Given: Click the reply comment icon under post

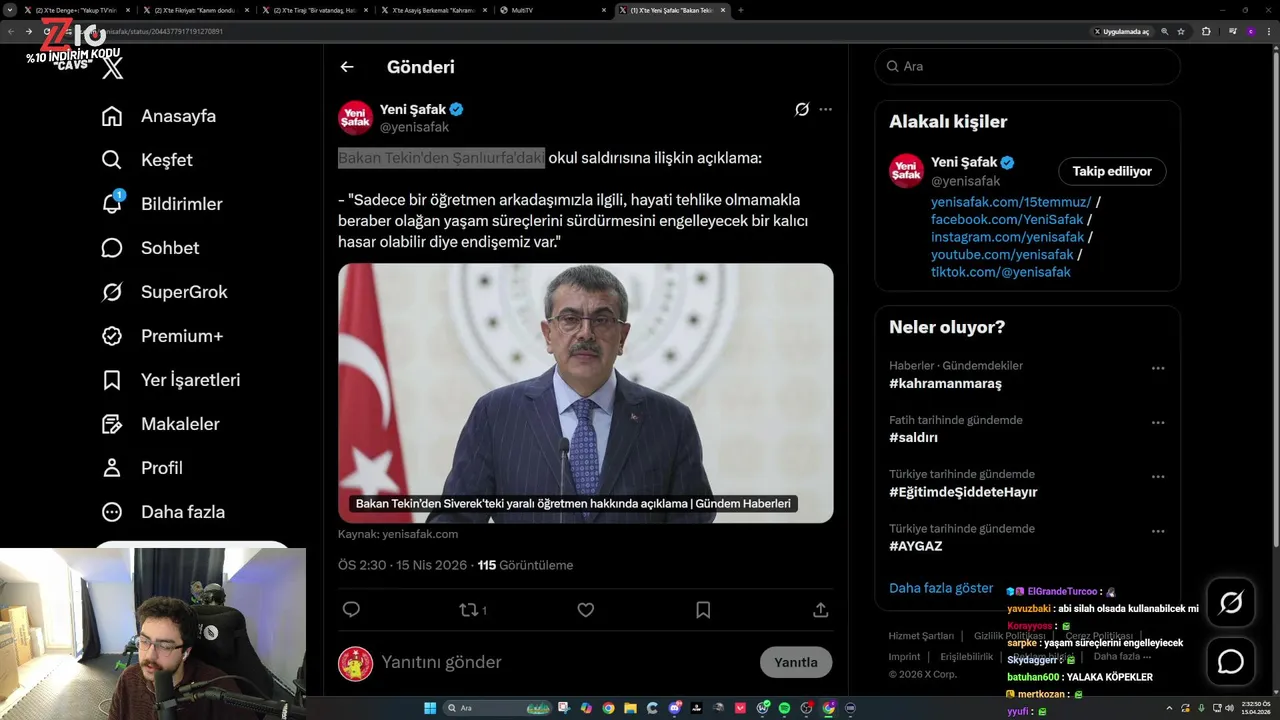Looking at the screenshot, I should click(351, 609).
